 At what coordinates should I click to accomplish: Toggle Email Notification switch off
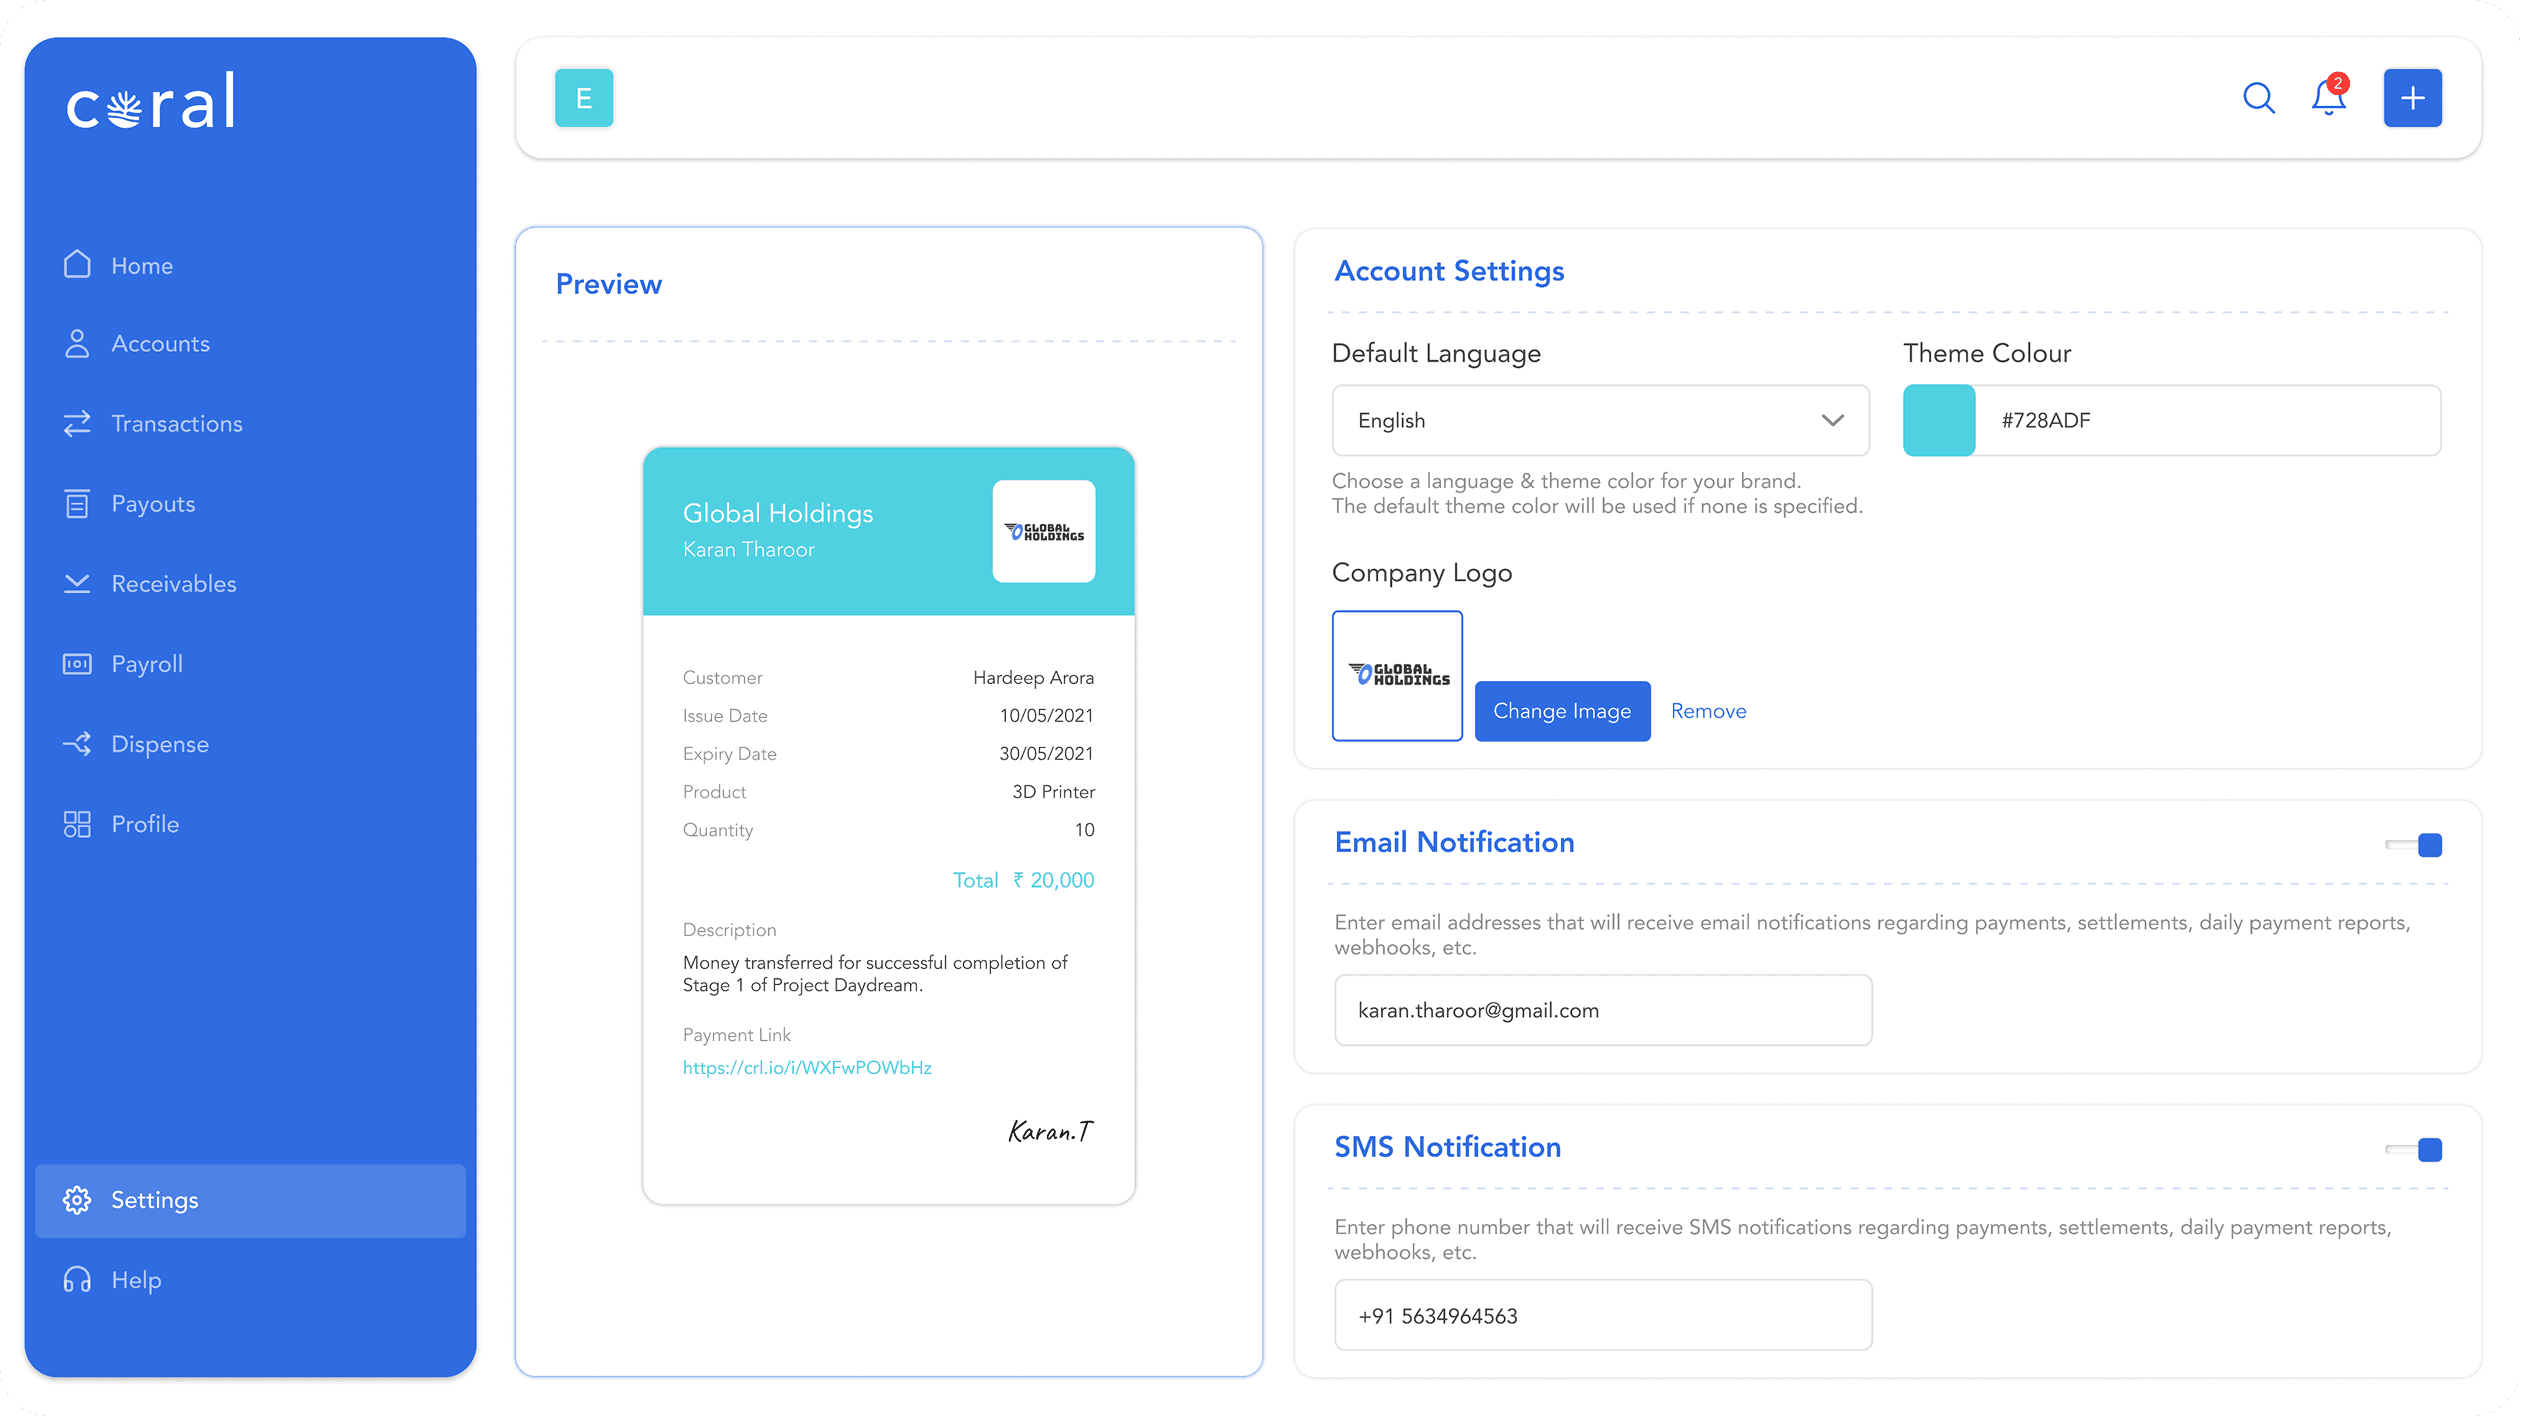pyautogui.click(x=2414, y=845)
